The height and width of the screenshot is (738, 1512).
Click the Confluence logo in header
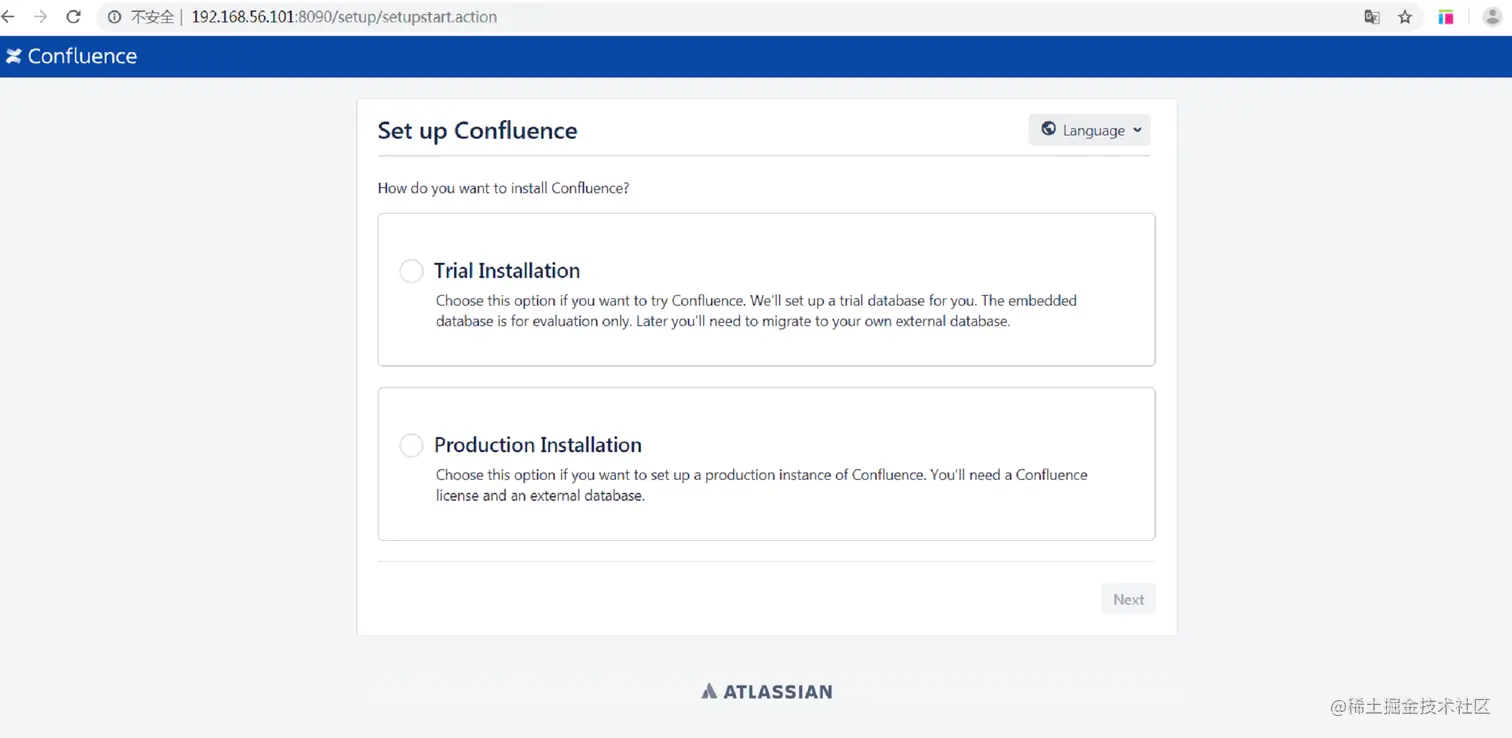[x=71, y=56]
